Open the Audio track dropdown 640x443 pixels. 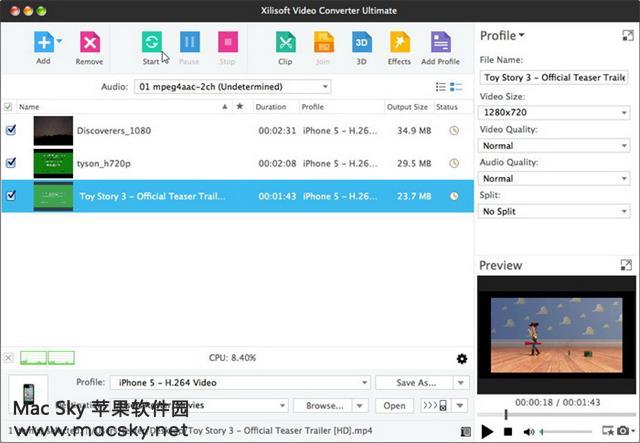(x=233, y=87)
